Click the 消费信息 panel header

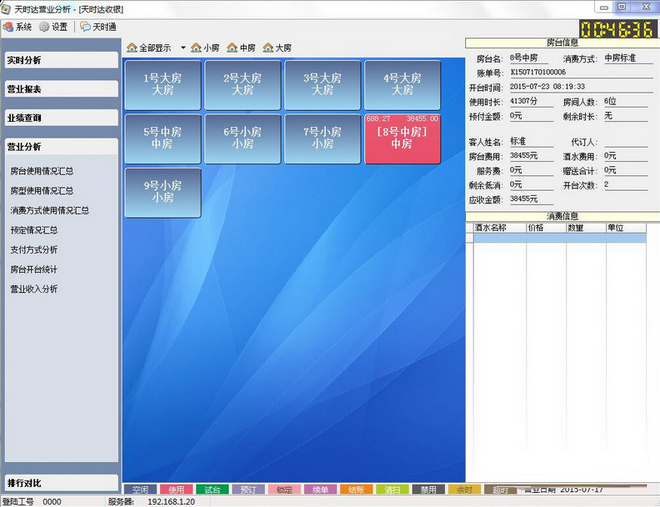click(562, 216)
